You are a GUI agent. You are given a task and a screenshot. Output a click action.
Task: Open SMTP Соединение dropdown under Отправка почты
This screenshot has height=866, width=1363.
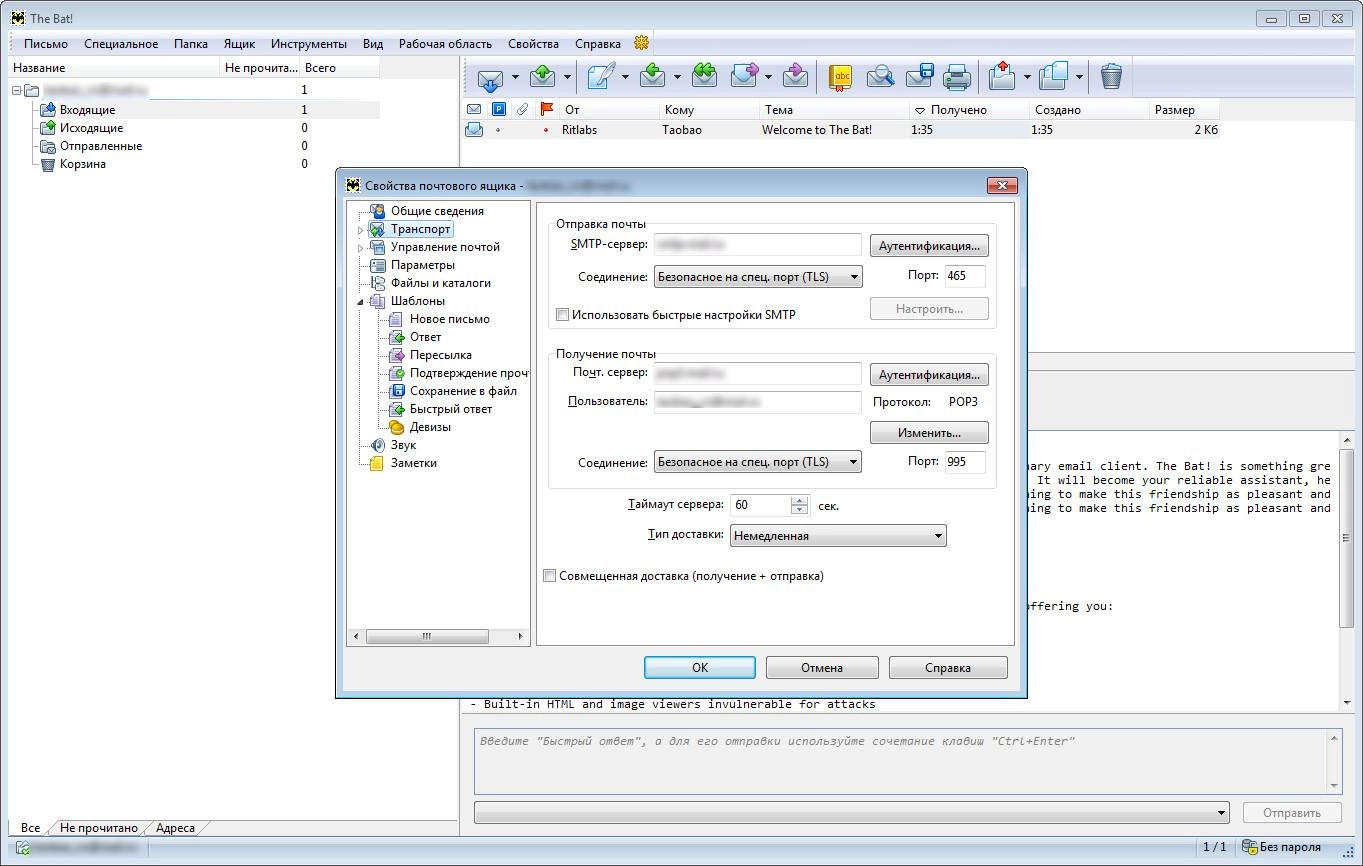pos(758,276)
